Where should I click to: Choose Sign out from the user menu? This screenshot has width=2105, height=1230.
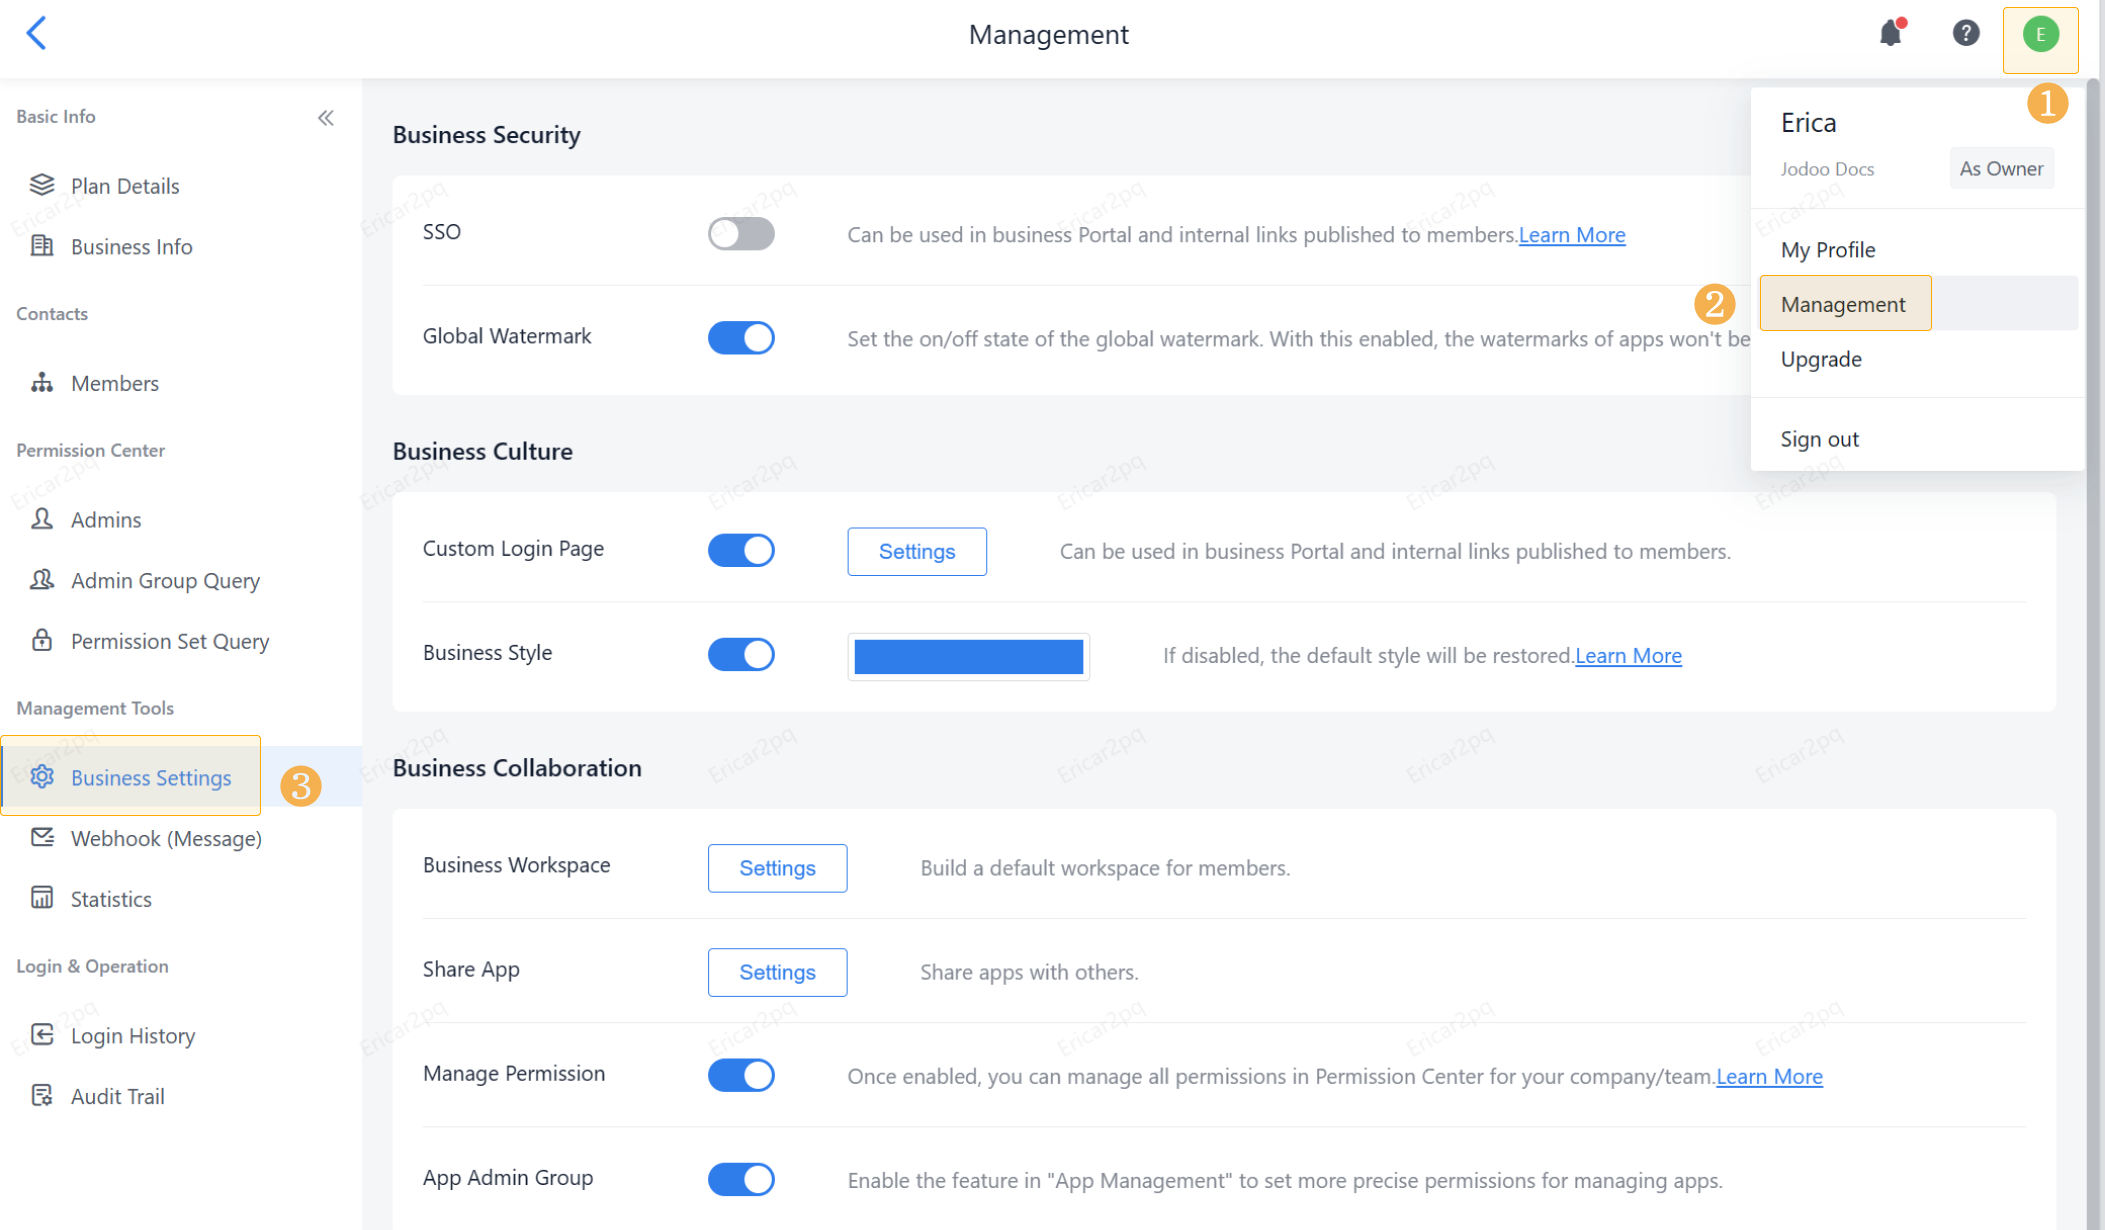[x=1819, y=439]
